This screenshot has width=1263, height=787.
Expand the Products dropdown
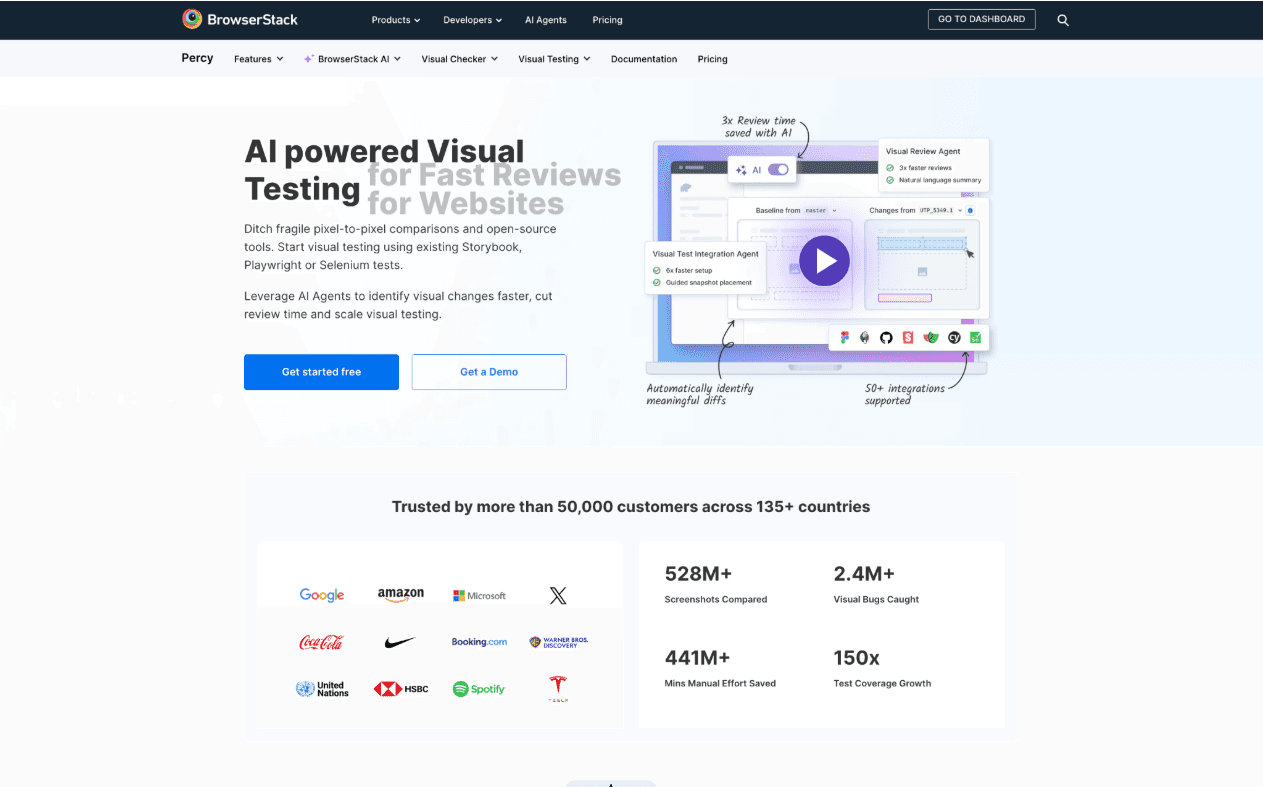coord(396,20)
